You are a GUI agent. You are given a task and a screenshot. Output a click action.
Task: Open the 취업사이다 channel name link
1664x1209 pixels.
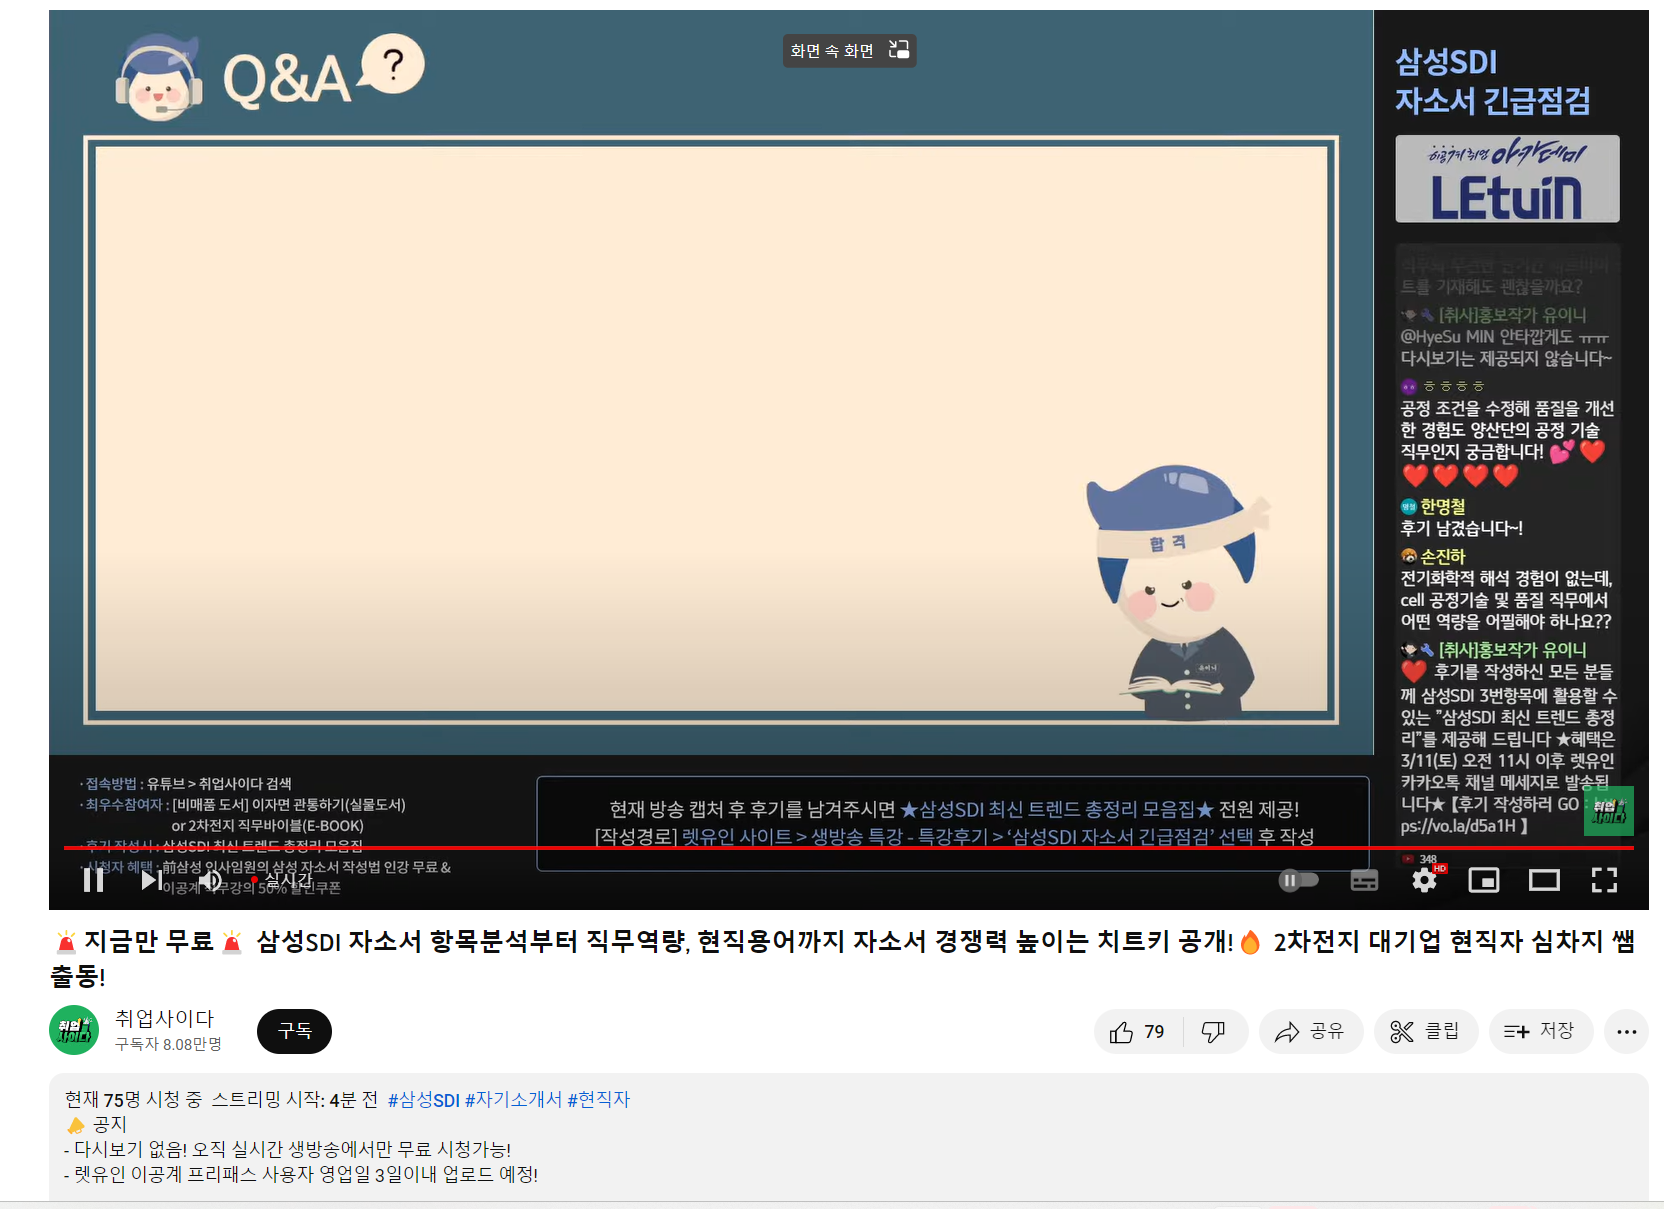coord(164,1018)
